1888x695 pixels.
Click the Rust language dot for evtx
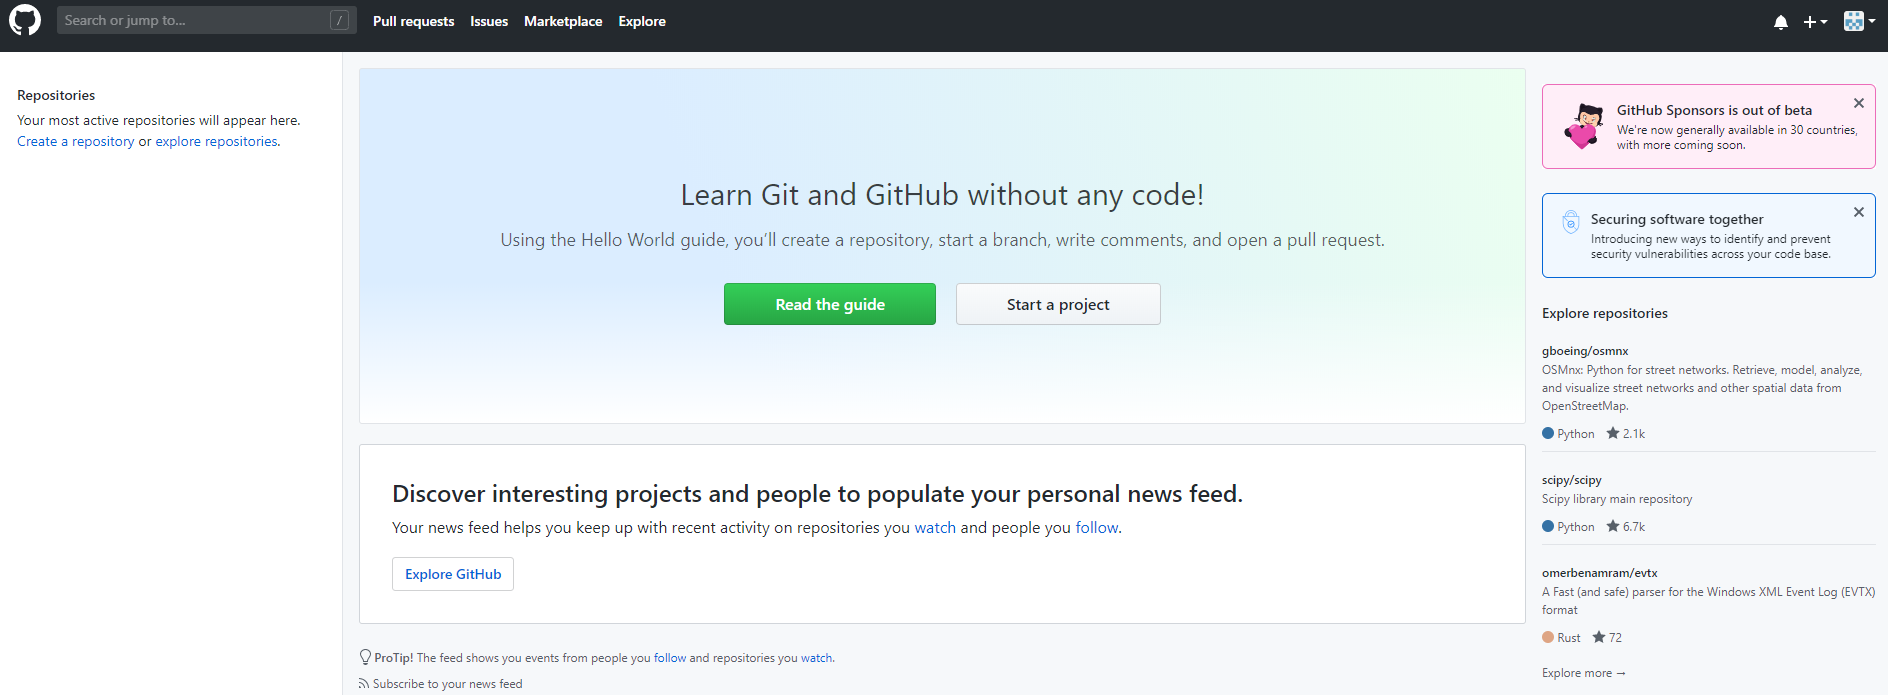(x=1548, y=637)
